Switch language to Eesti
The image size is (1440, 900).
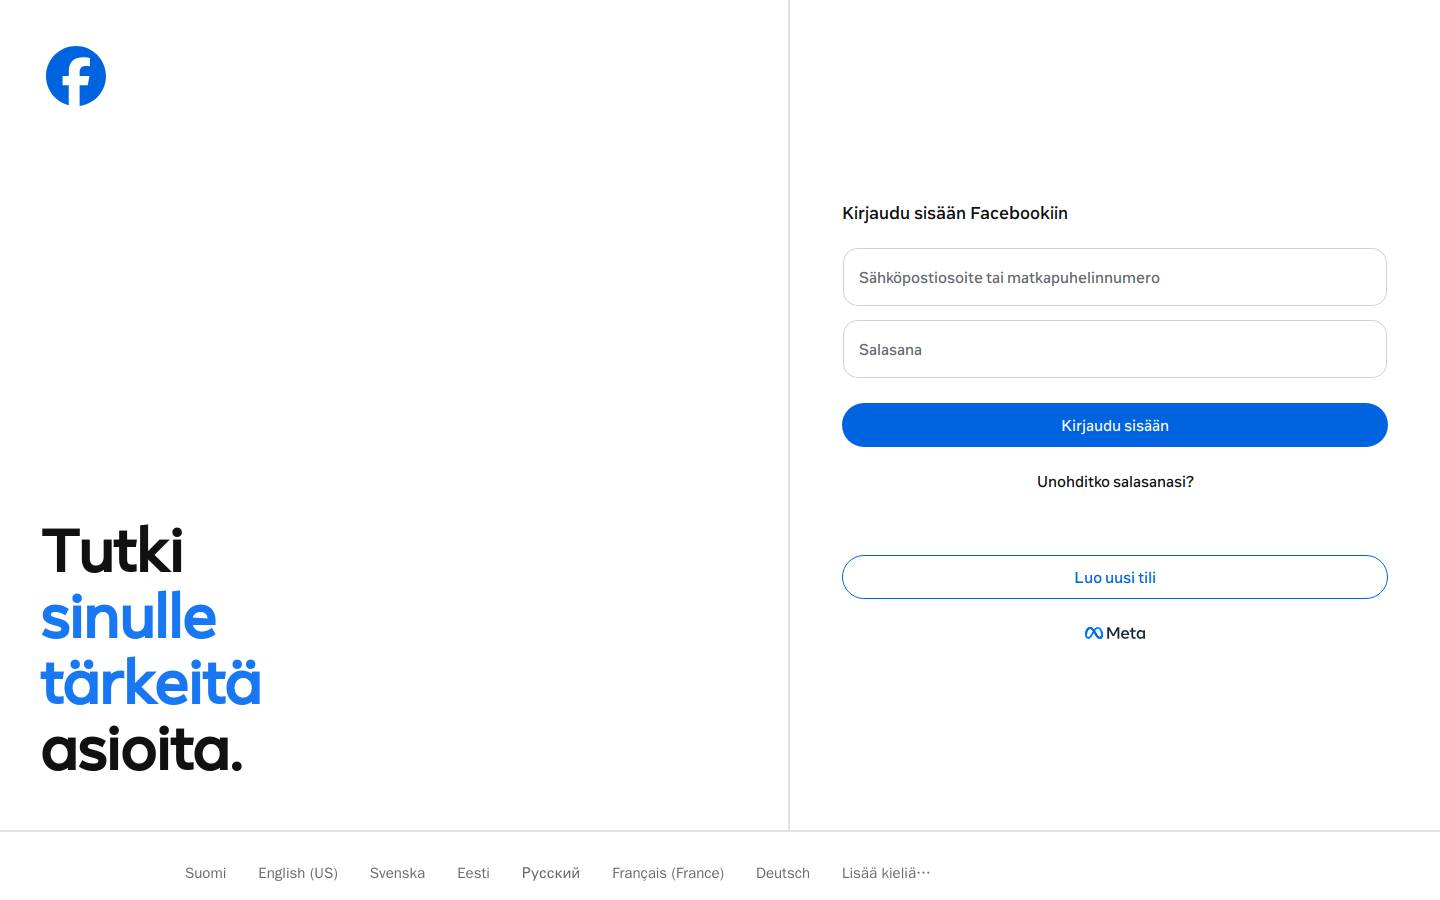pyautogui.click(x=473, y=873)
